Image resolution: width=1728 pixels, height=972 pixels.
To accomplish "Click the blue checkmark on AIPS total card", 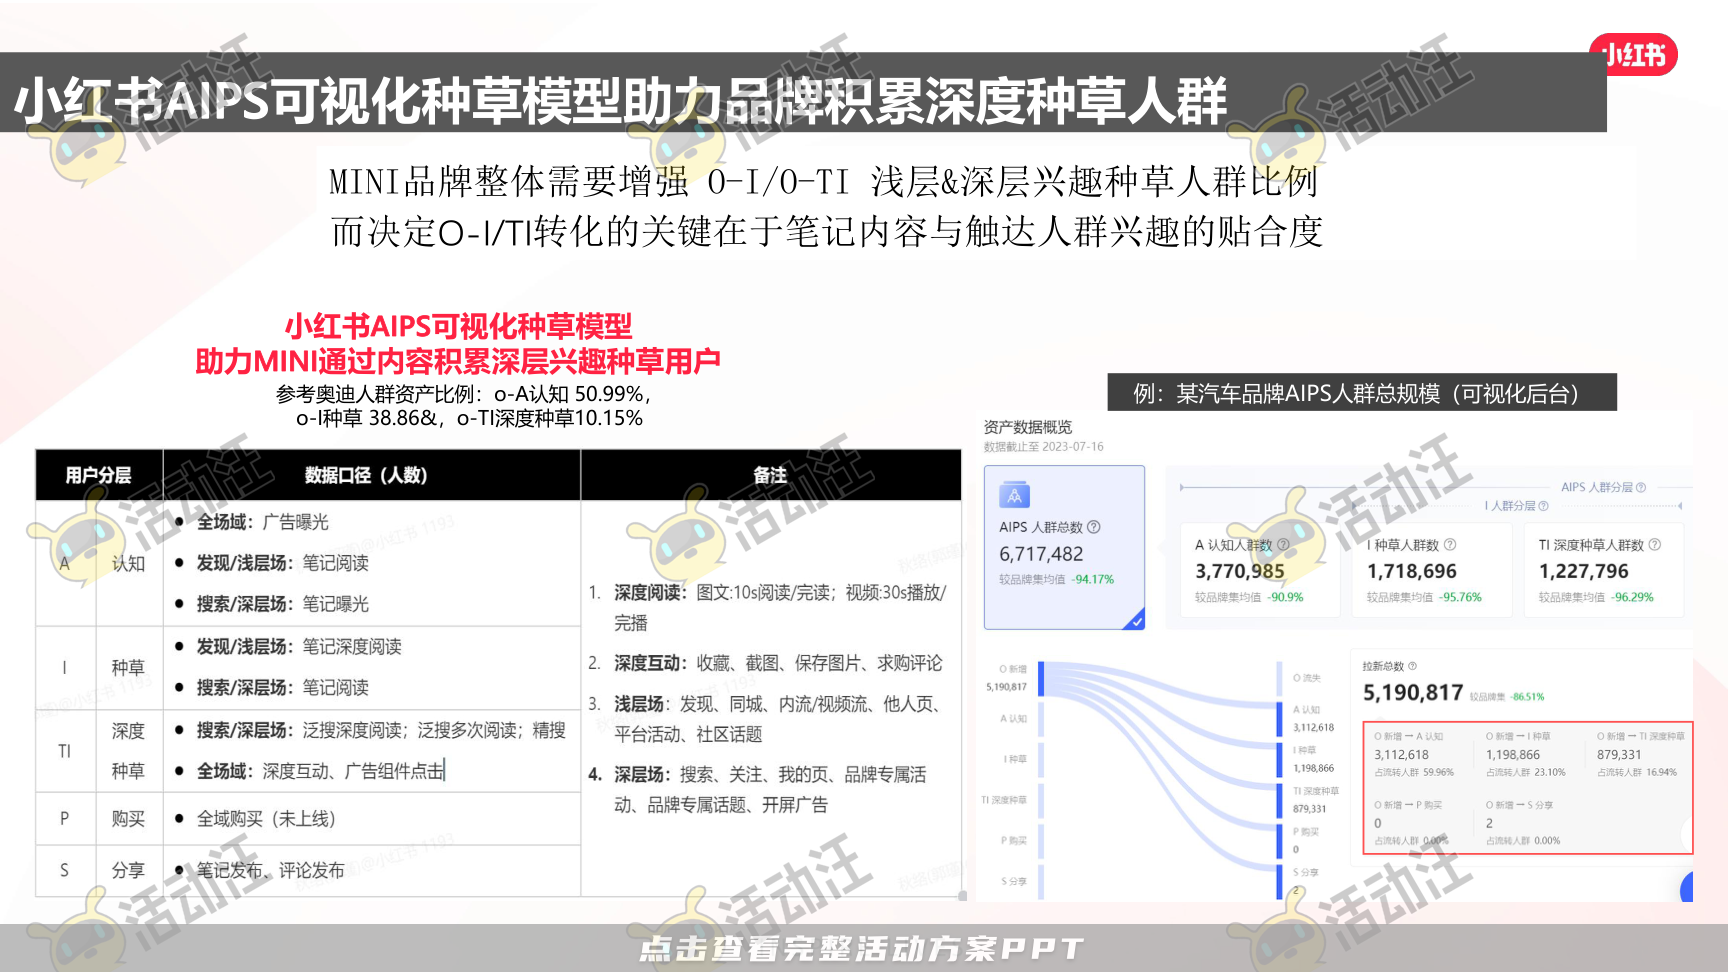I will [x=1135, y=620].
